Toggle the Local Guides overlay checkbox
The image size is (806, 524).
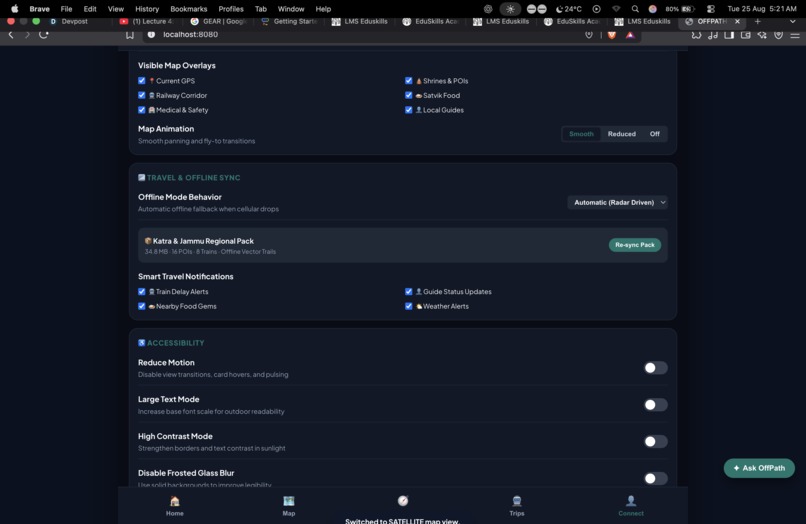[x=409, y=110]
